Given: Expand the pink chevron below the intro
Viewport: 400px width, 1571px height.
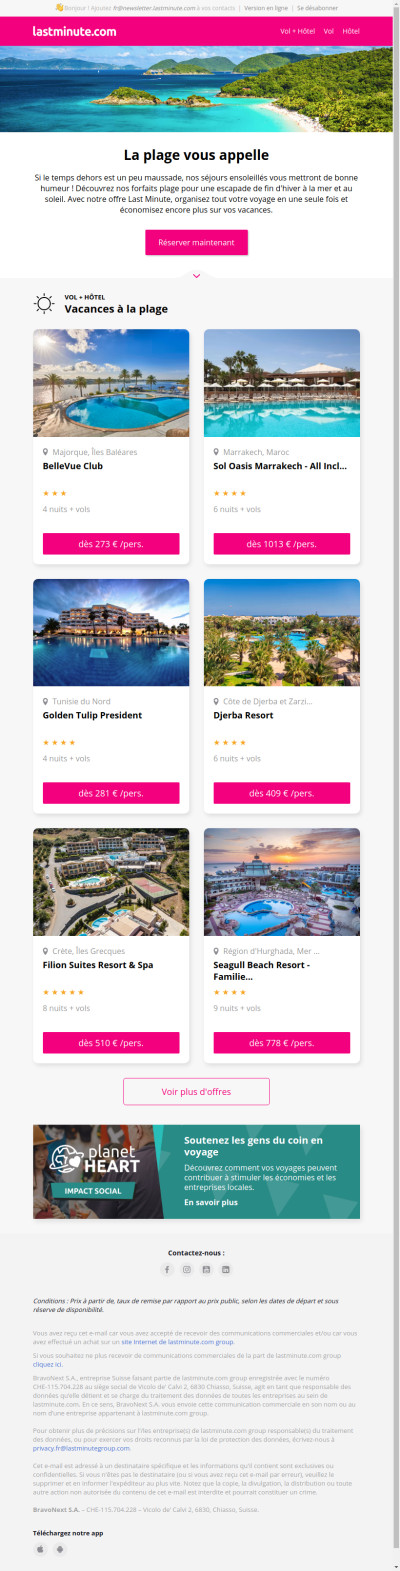Looking at the screenshot, I should click(x=196, y=275).
